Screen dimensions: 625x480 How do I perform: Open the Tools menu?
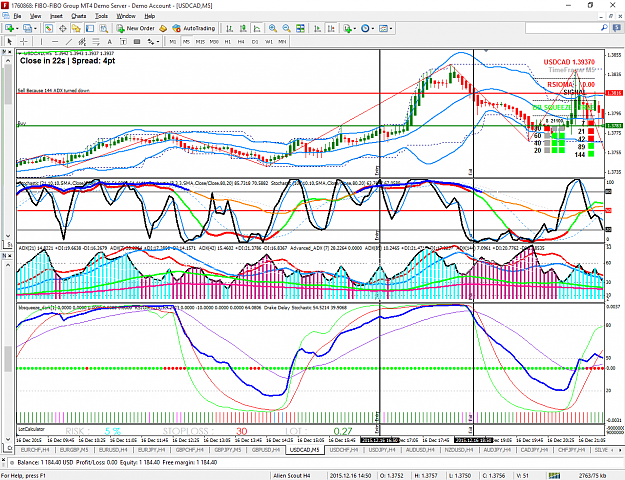[101, 16]
